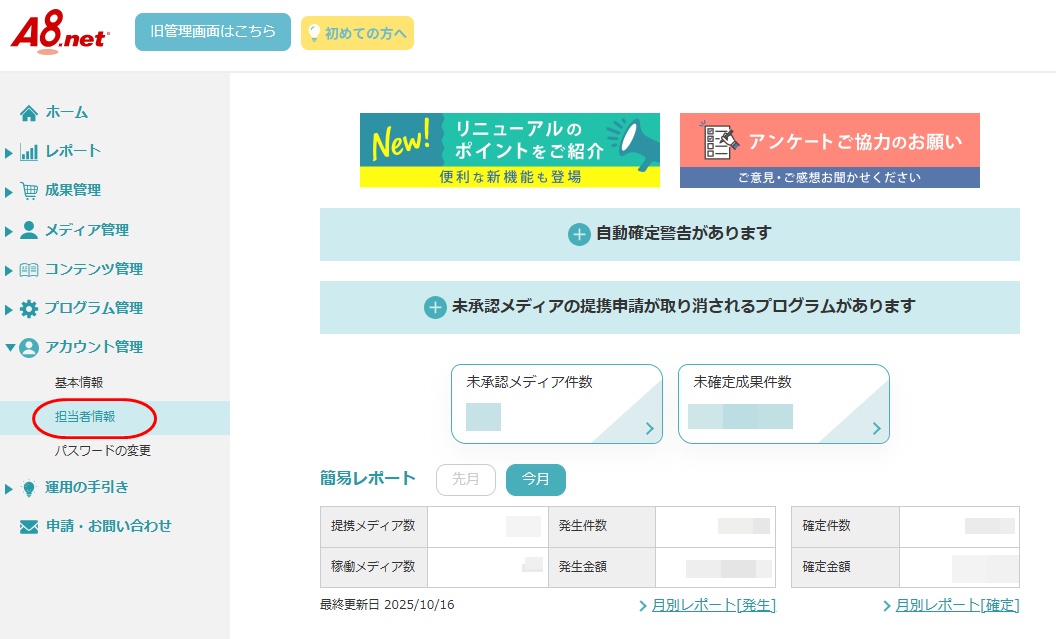Screen dimensions: 1056x639
Task: Click the envelope icon for 申請・問い合わせ
Action: 29,527
